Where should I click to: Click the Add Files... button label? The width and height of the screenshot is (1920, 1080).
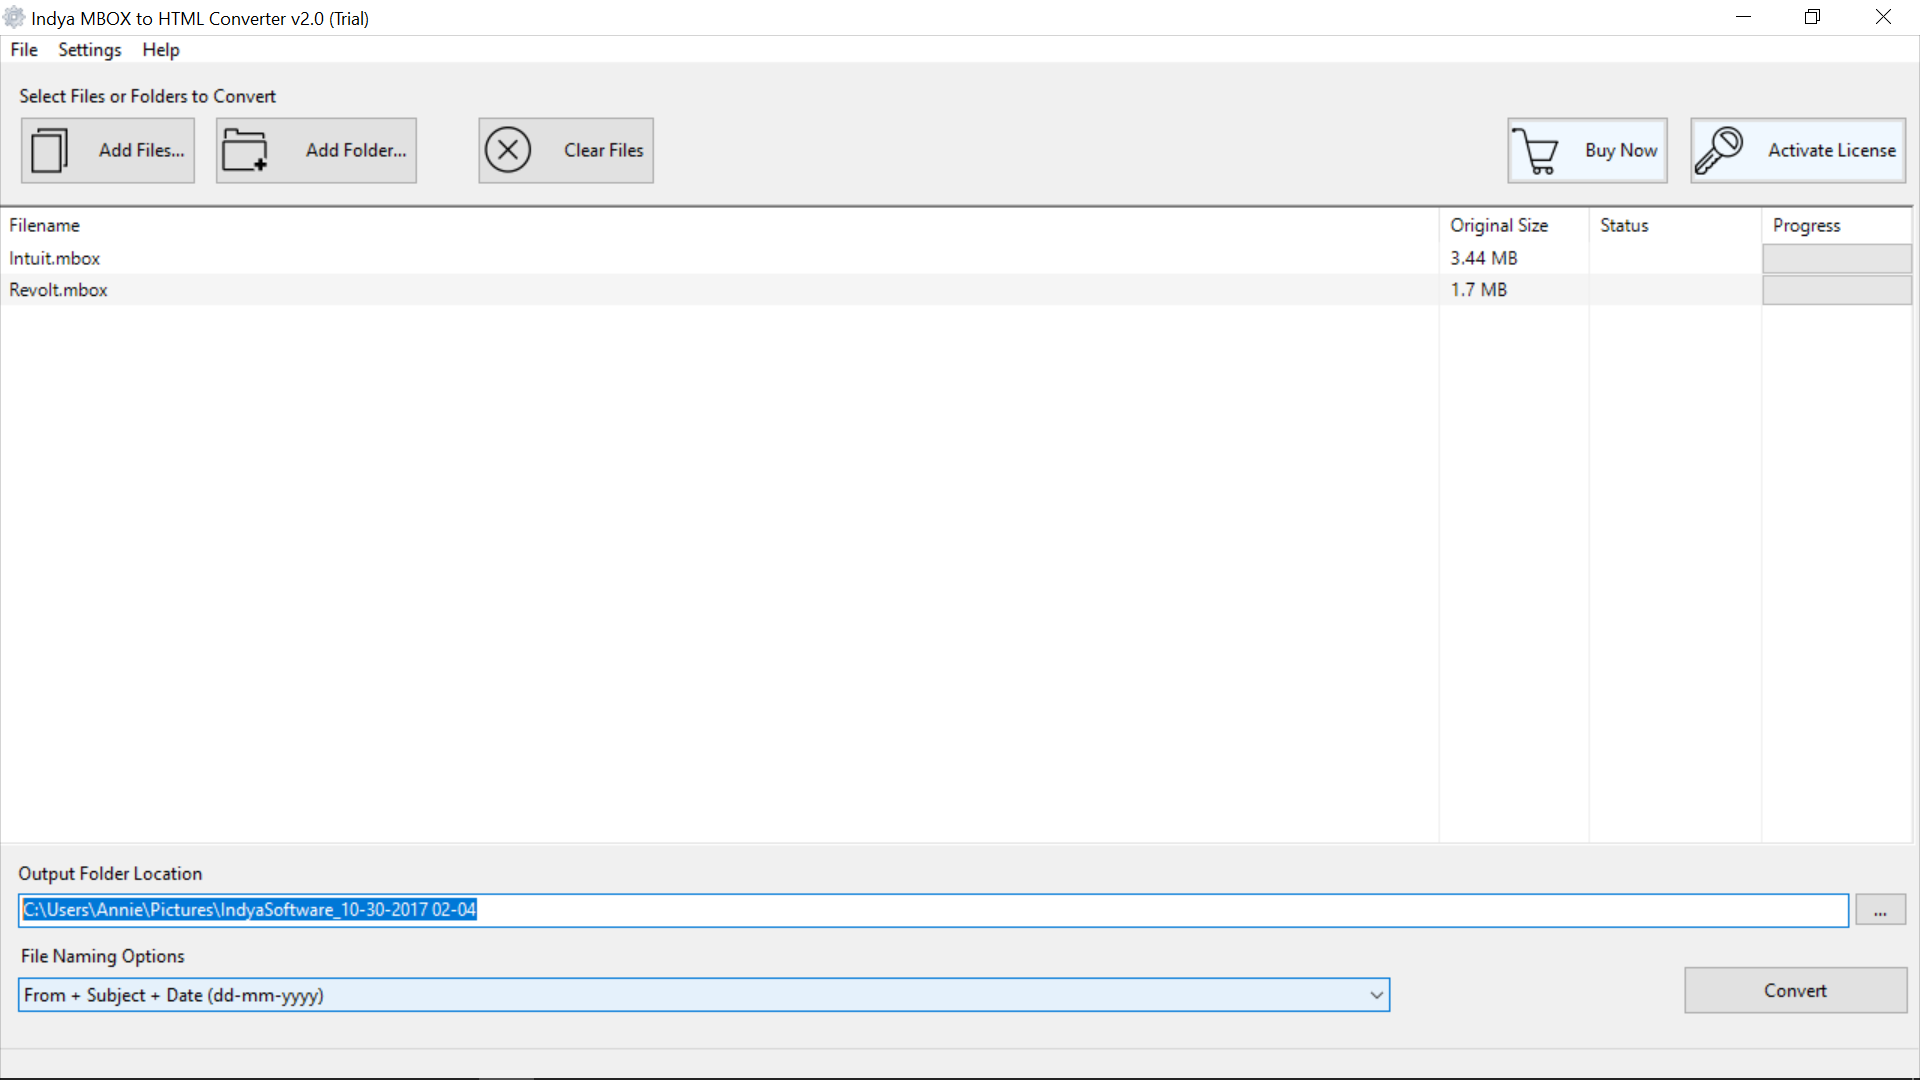click(142, 150)
